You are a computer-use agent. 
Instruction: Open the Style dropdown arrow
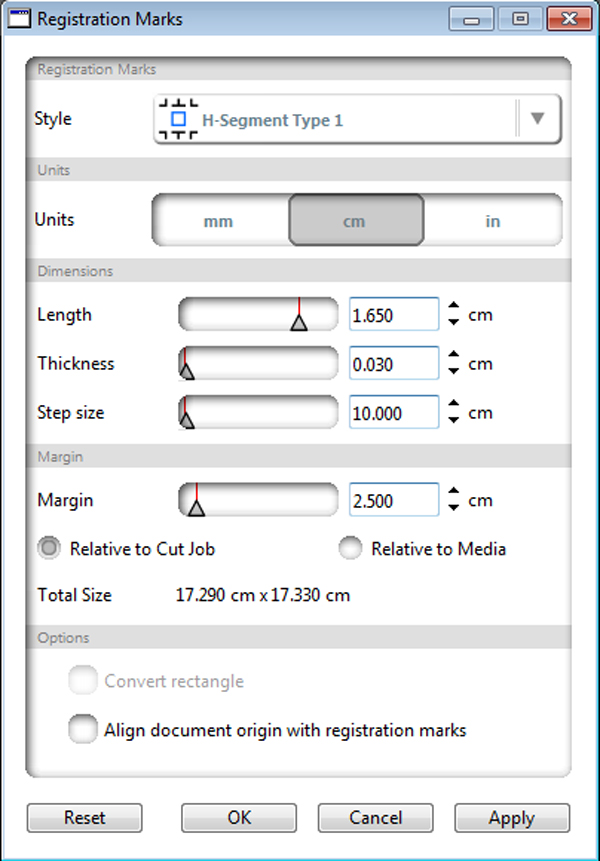pos(537,119)
